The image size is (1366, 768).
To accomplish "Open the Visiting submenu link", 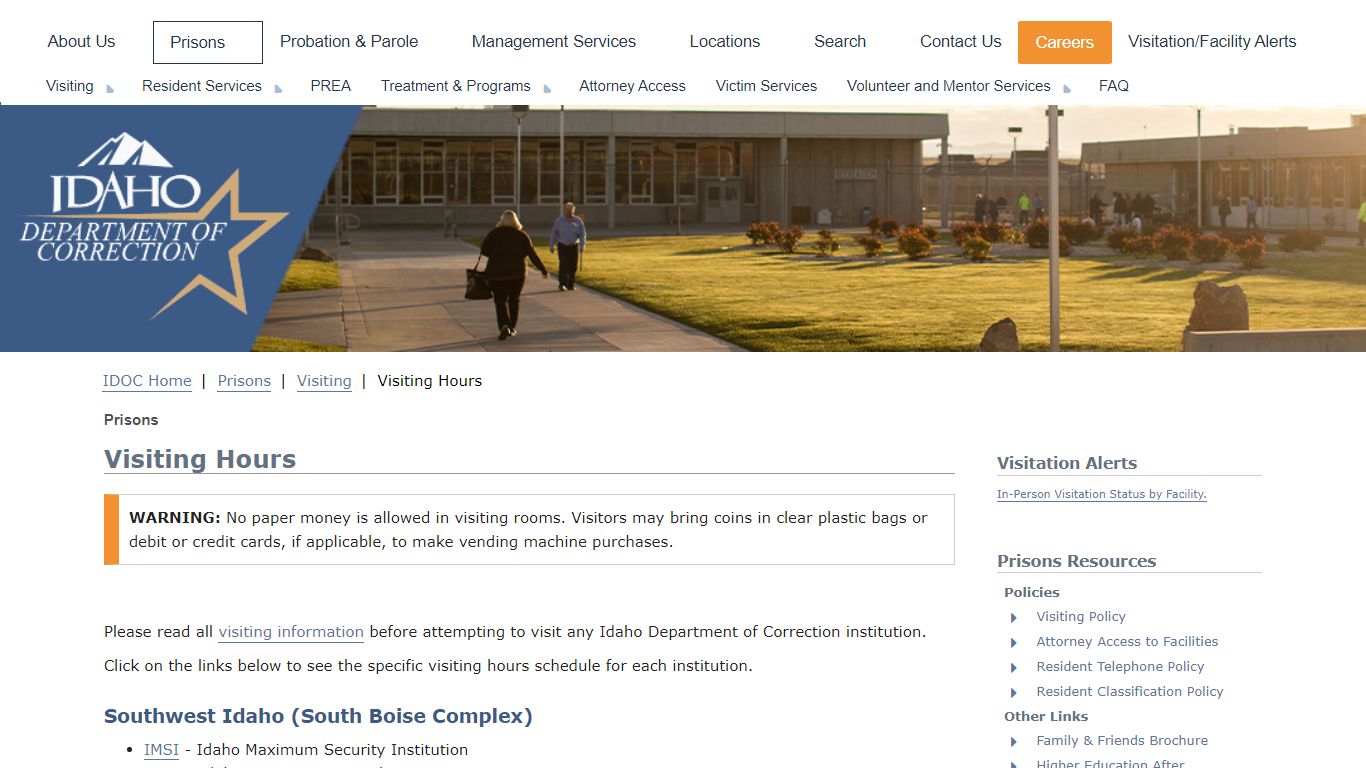I will pyautogui.click(x=70, y=86).
